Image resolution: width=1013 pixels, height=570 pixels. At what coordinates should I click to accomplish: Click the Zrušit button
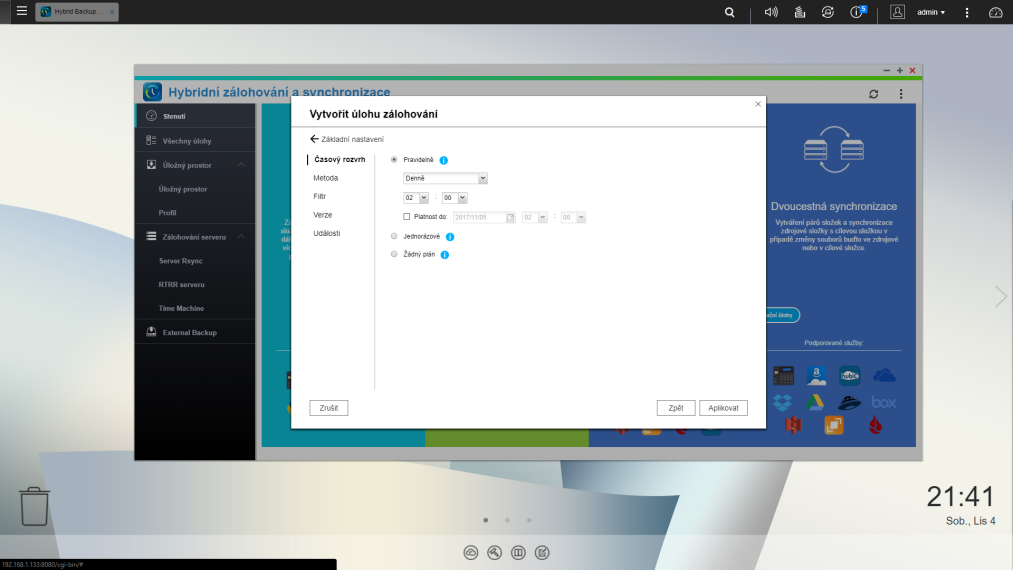[x=329, y=408]
